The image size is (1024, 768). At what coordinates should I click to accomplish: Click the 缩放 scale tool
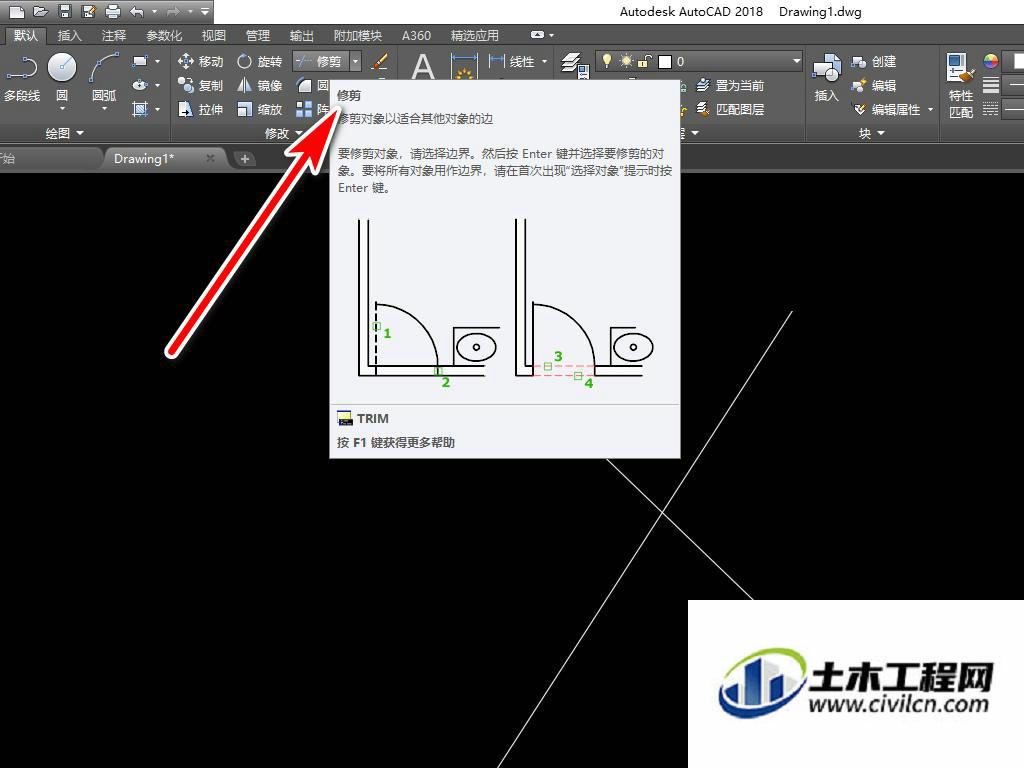259,110
